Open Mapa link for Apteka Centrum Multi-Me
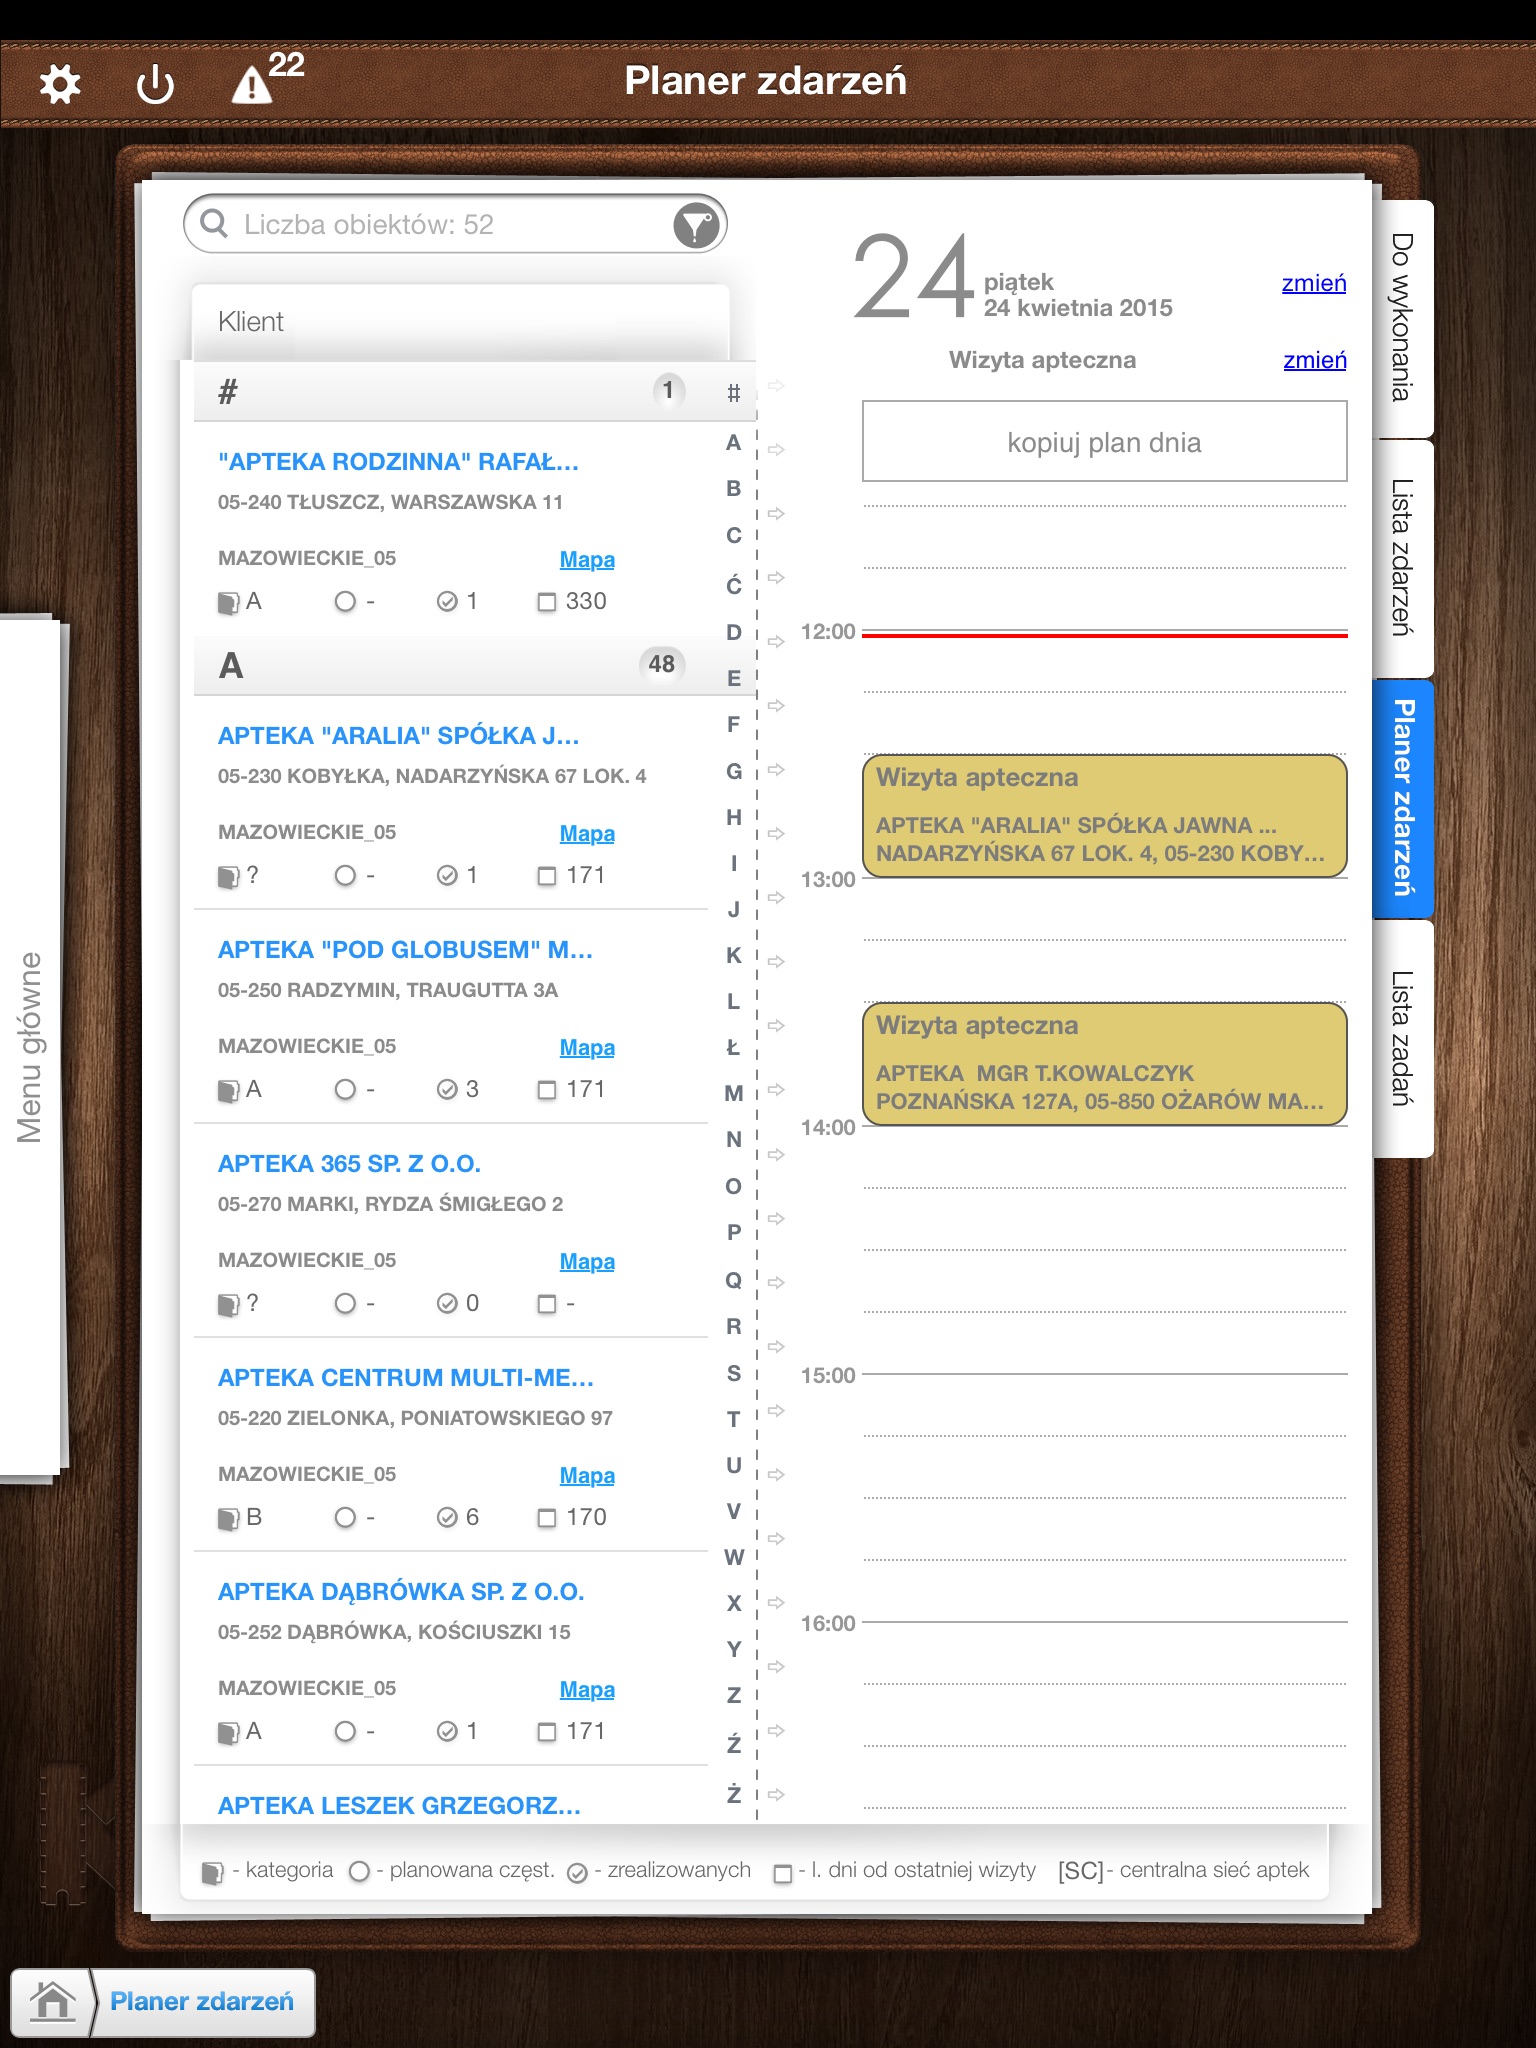This screenshot has width=1536, height=2048. (587, 1476)
